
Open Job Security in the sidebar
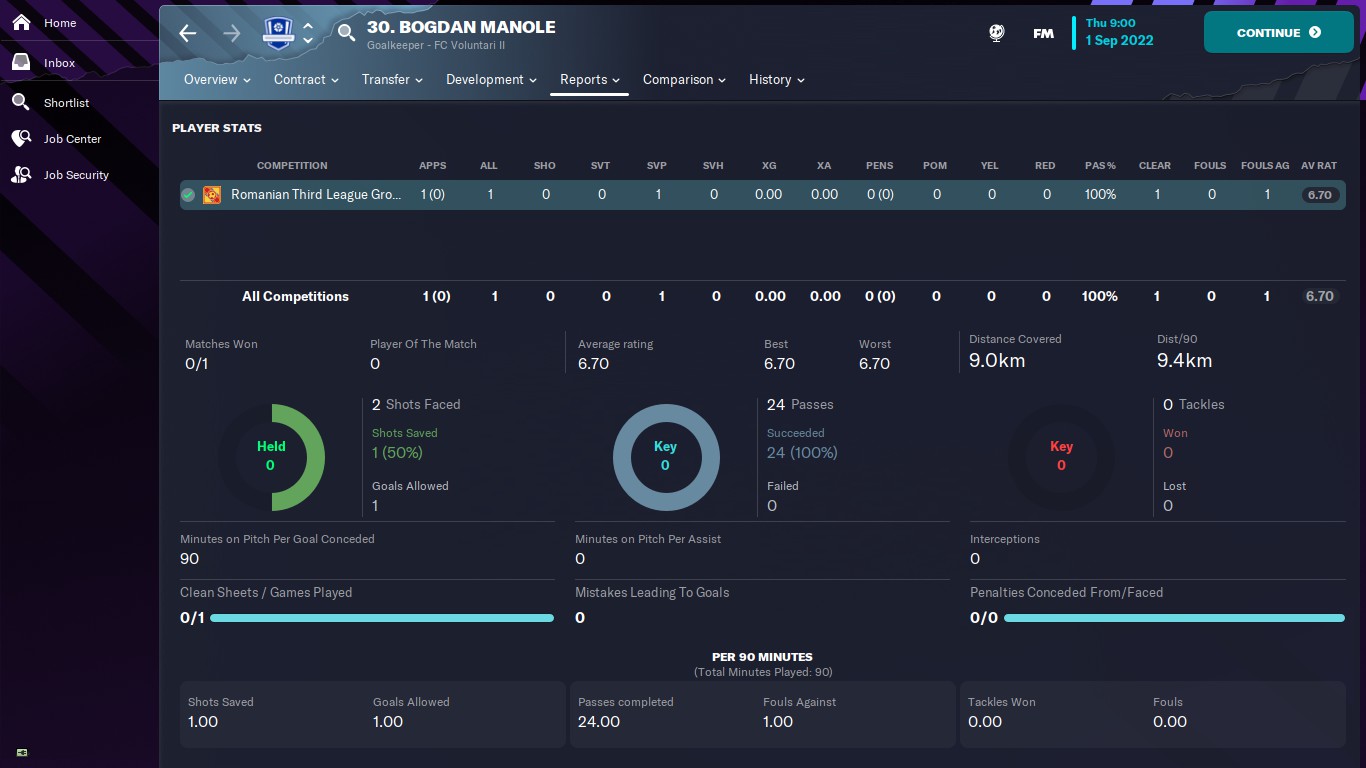[x=76, y=175]
